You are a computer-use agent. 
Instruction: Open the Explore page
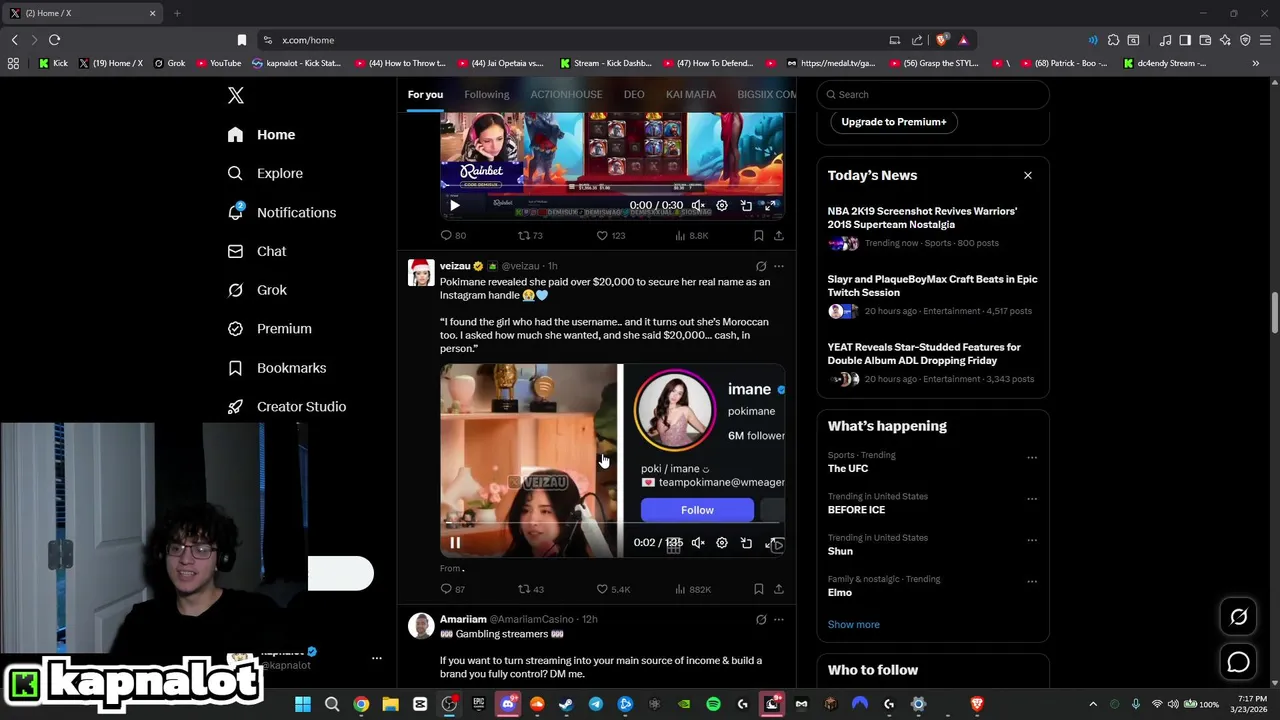pyautogui.click(x=265, y=173)
